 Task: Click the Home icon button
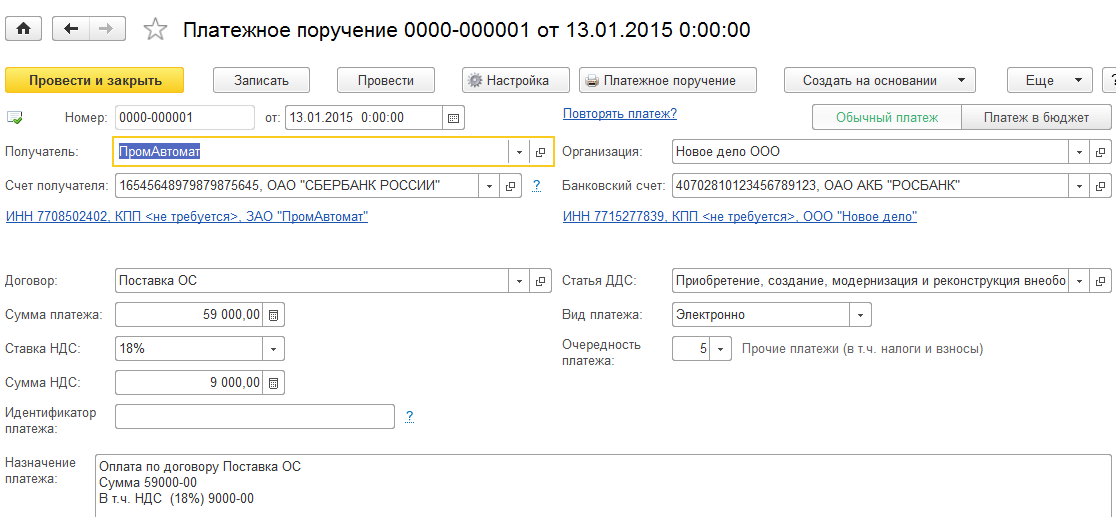point(23,29)
